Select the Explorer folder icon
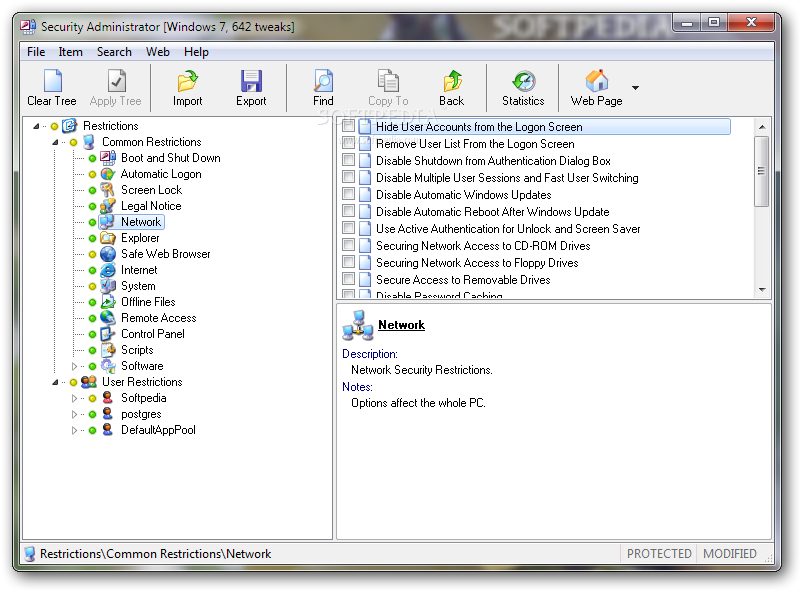 pos(108,238)
